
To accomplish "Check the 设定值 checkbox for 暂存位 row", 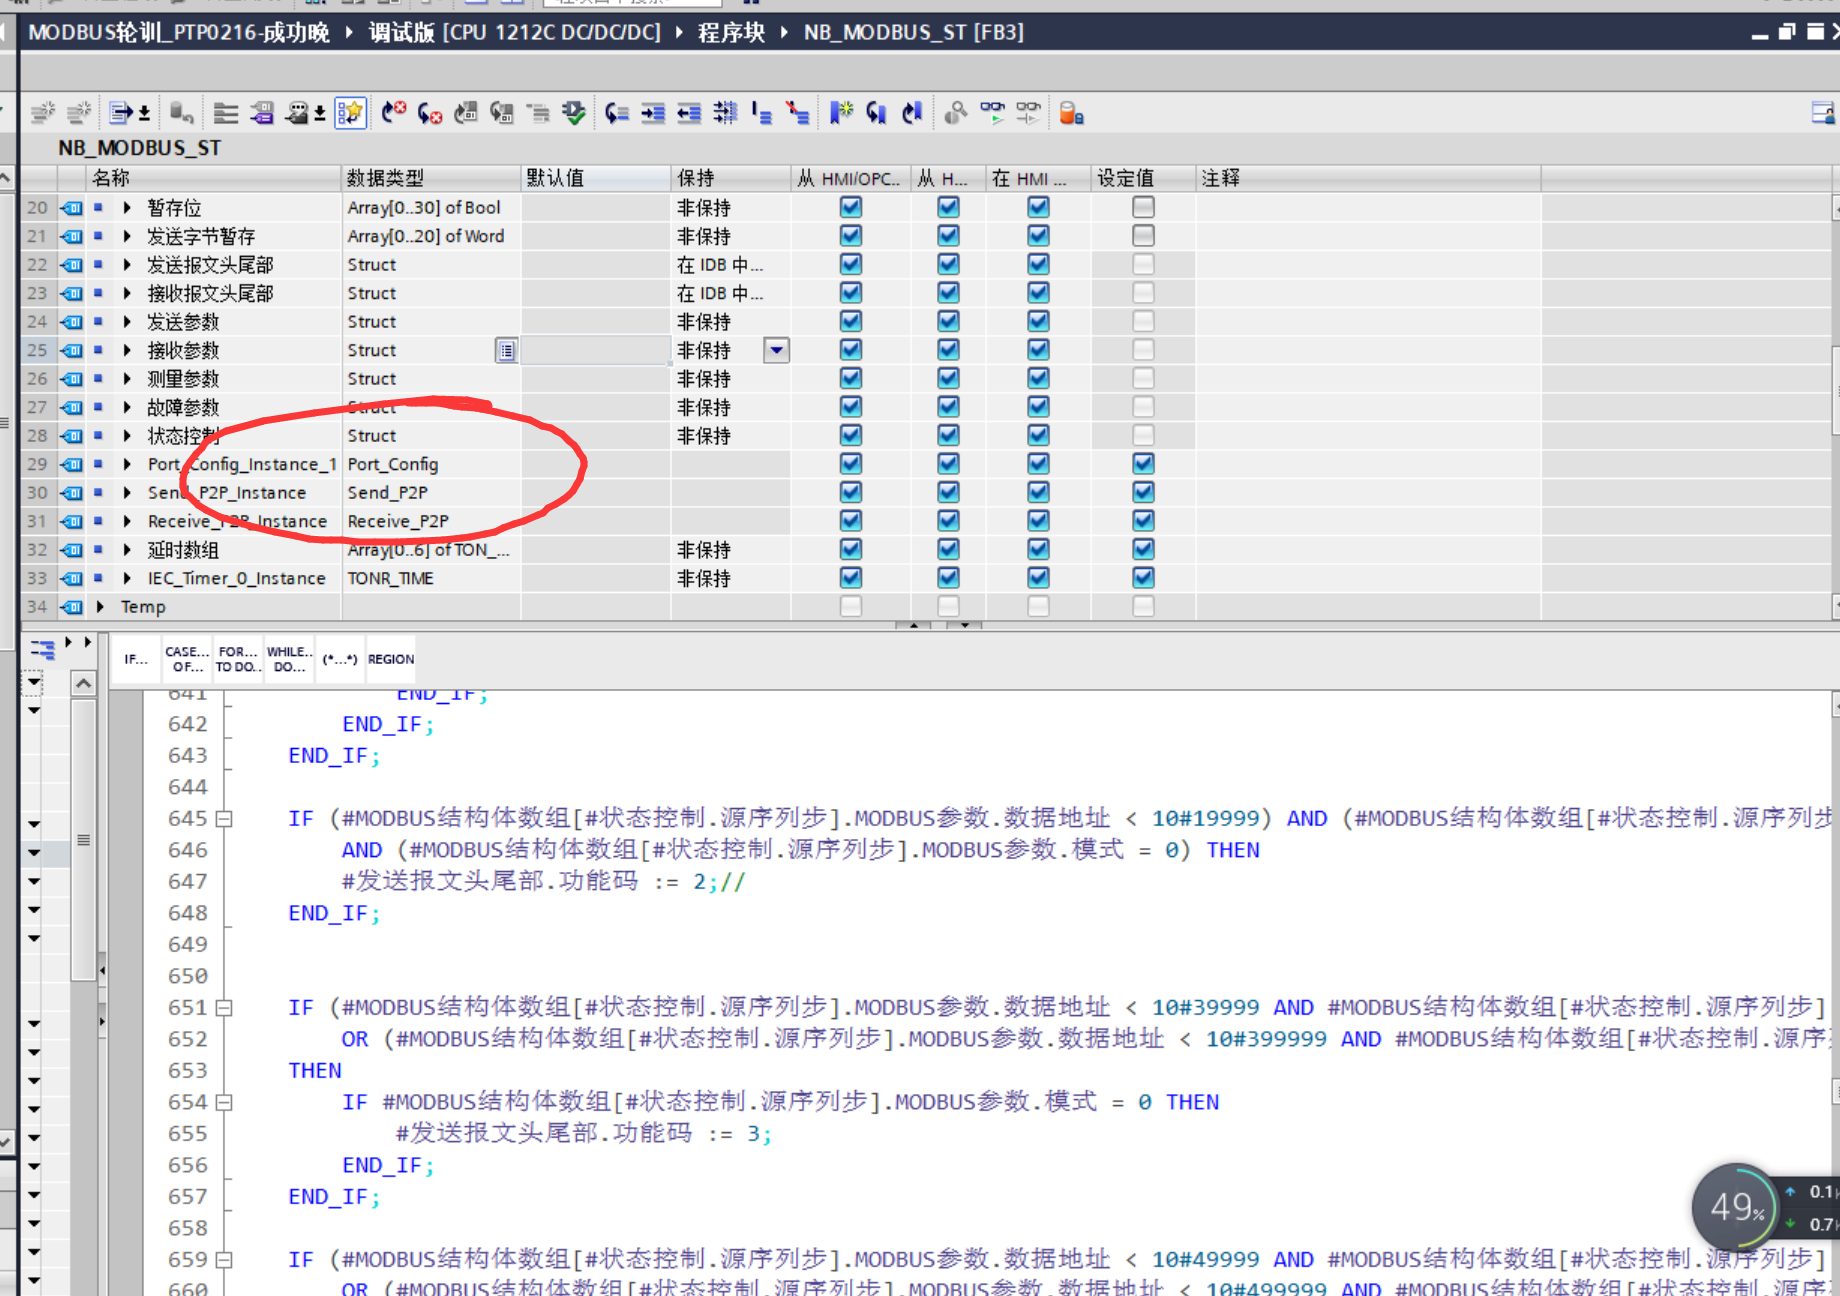I will 1143,207.
